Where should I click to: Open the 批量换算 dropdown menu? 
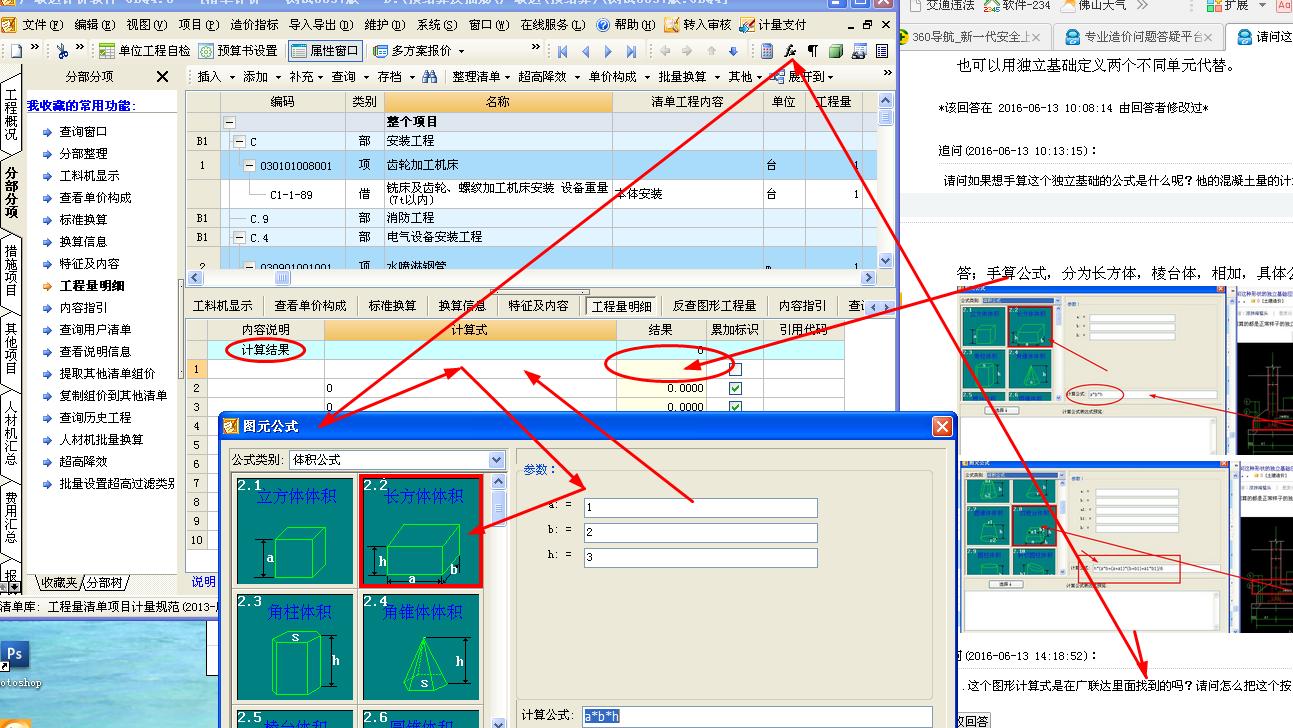point(689,76)
